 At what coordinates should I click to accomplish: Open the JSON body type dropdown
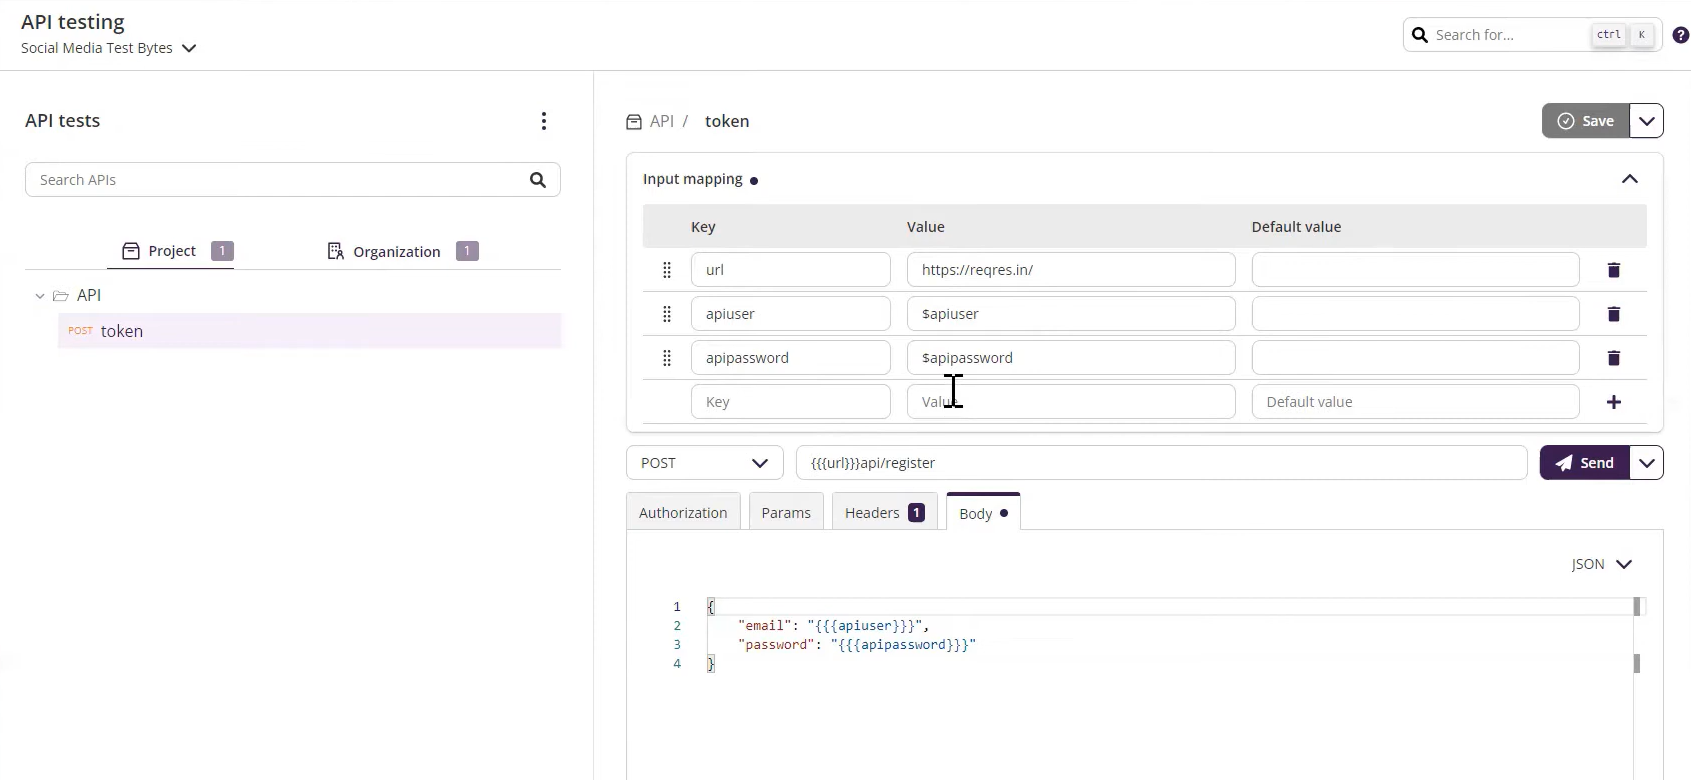click(x=1602, y=564)
